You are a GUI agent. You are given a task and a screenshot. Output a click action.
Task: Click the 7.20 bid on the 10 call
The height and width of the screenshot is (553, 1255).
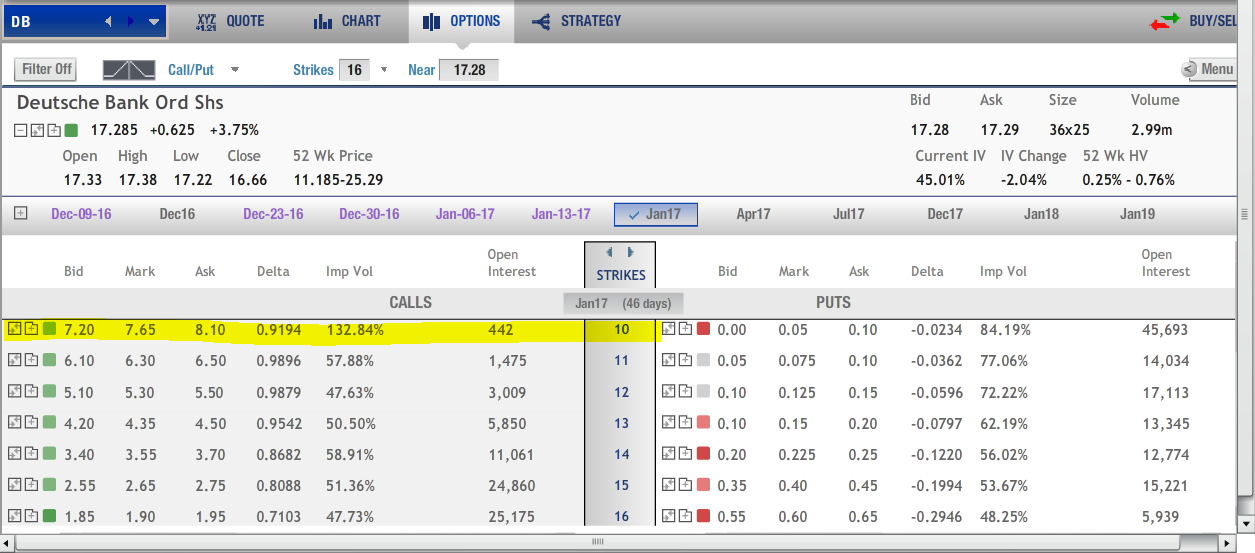click(x=79, y=329)
